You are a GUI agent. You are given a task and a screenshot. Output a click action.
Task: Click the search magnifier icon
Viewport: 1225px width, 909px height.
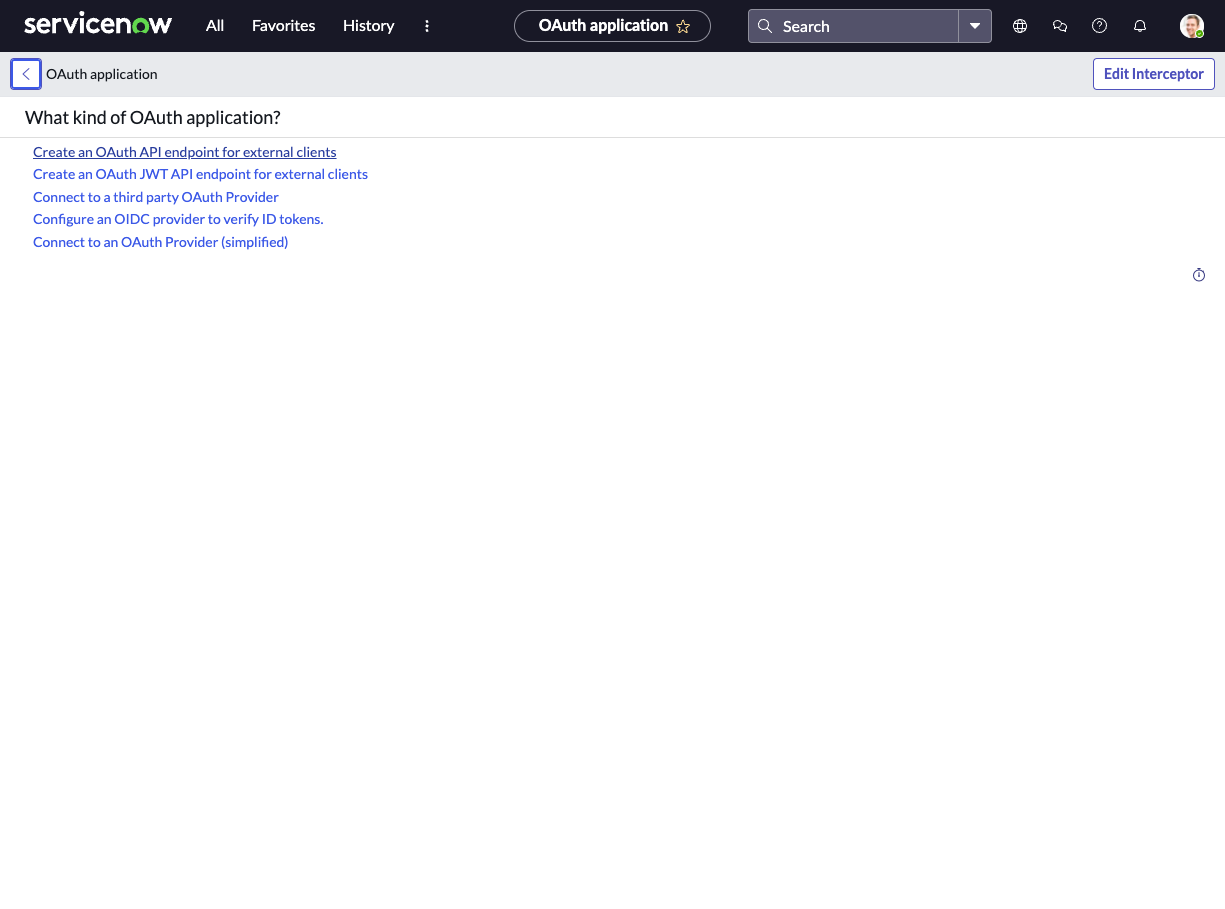(765, 26)
